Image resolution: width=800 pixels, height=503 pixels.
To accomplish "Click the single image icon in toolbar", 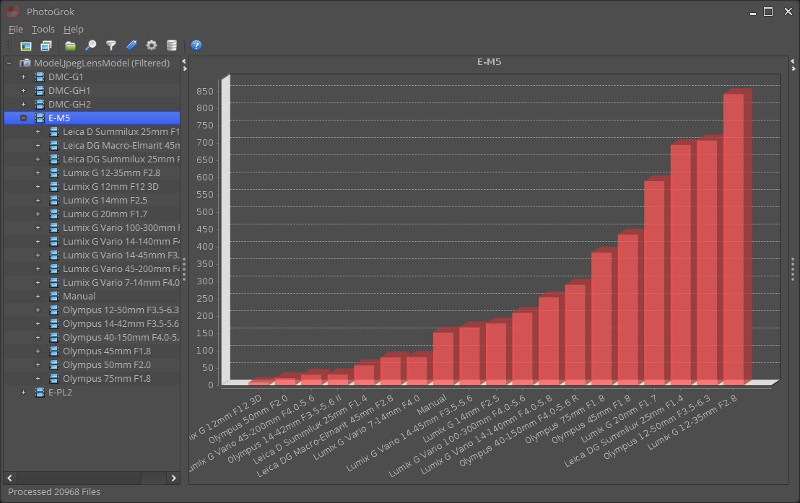I will 26,46.
